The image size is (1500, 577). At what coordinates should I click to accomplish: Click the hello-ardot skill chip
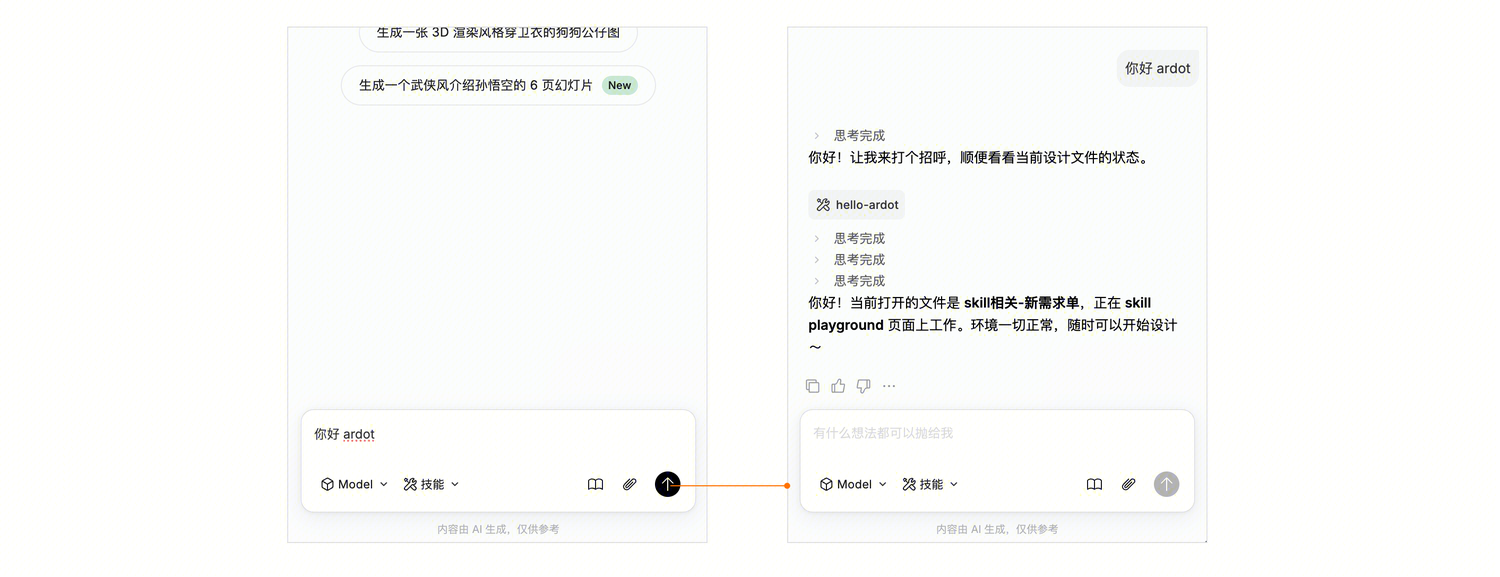[857, 205]
